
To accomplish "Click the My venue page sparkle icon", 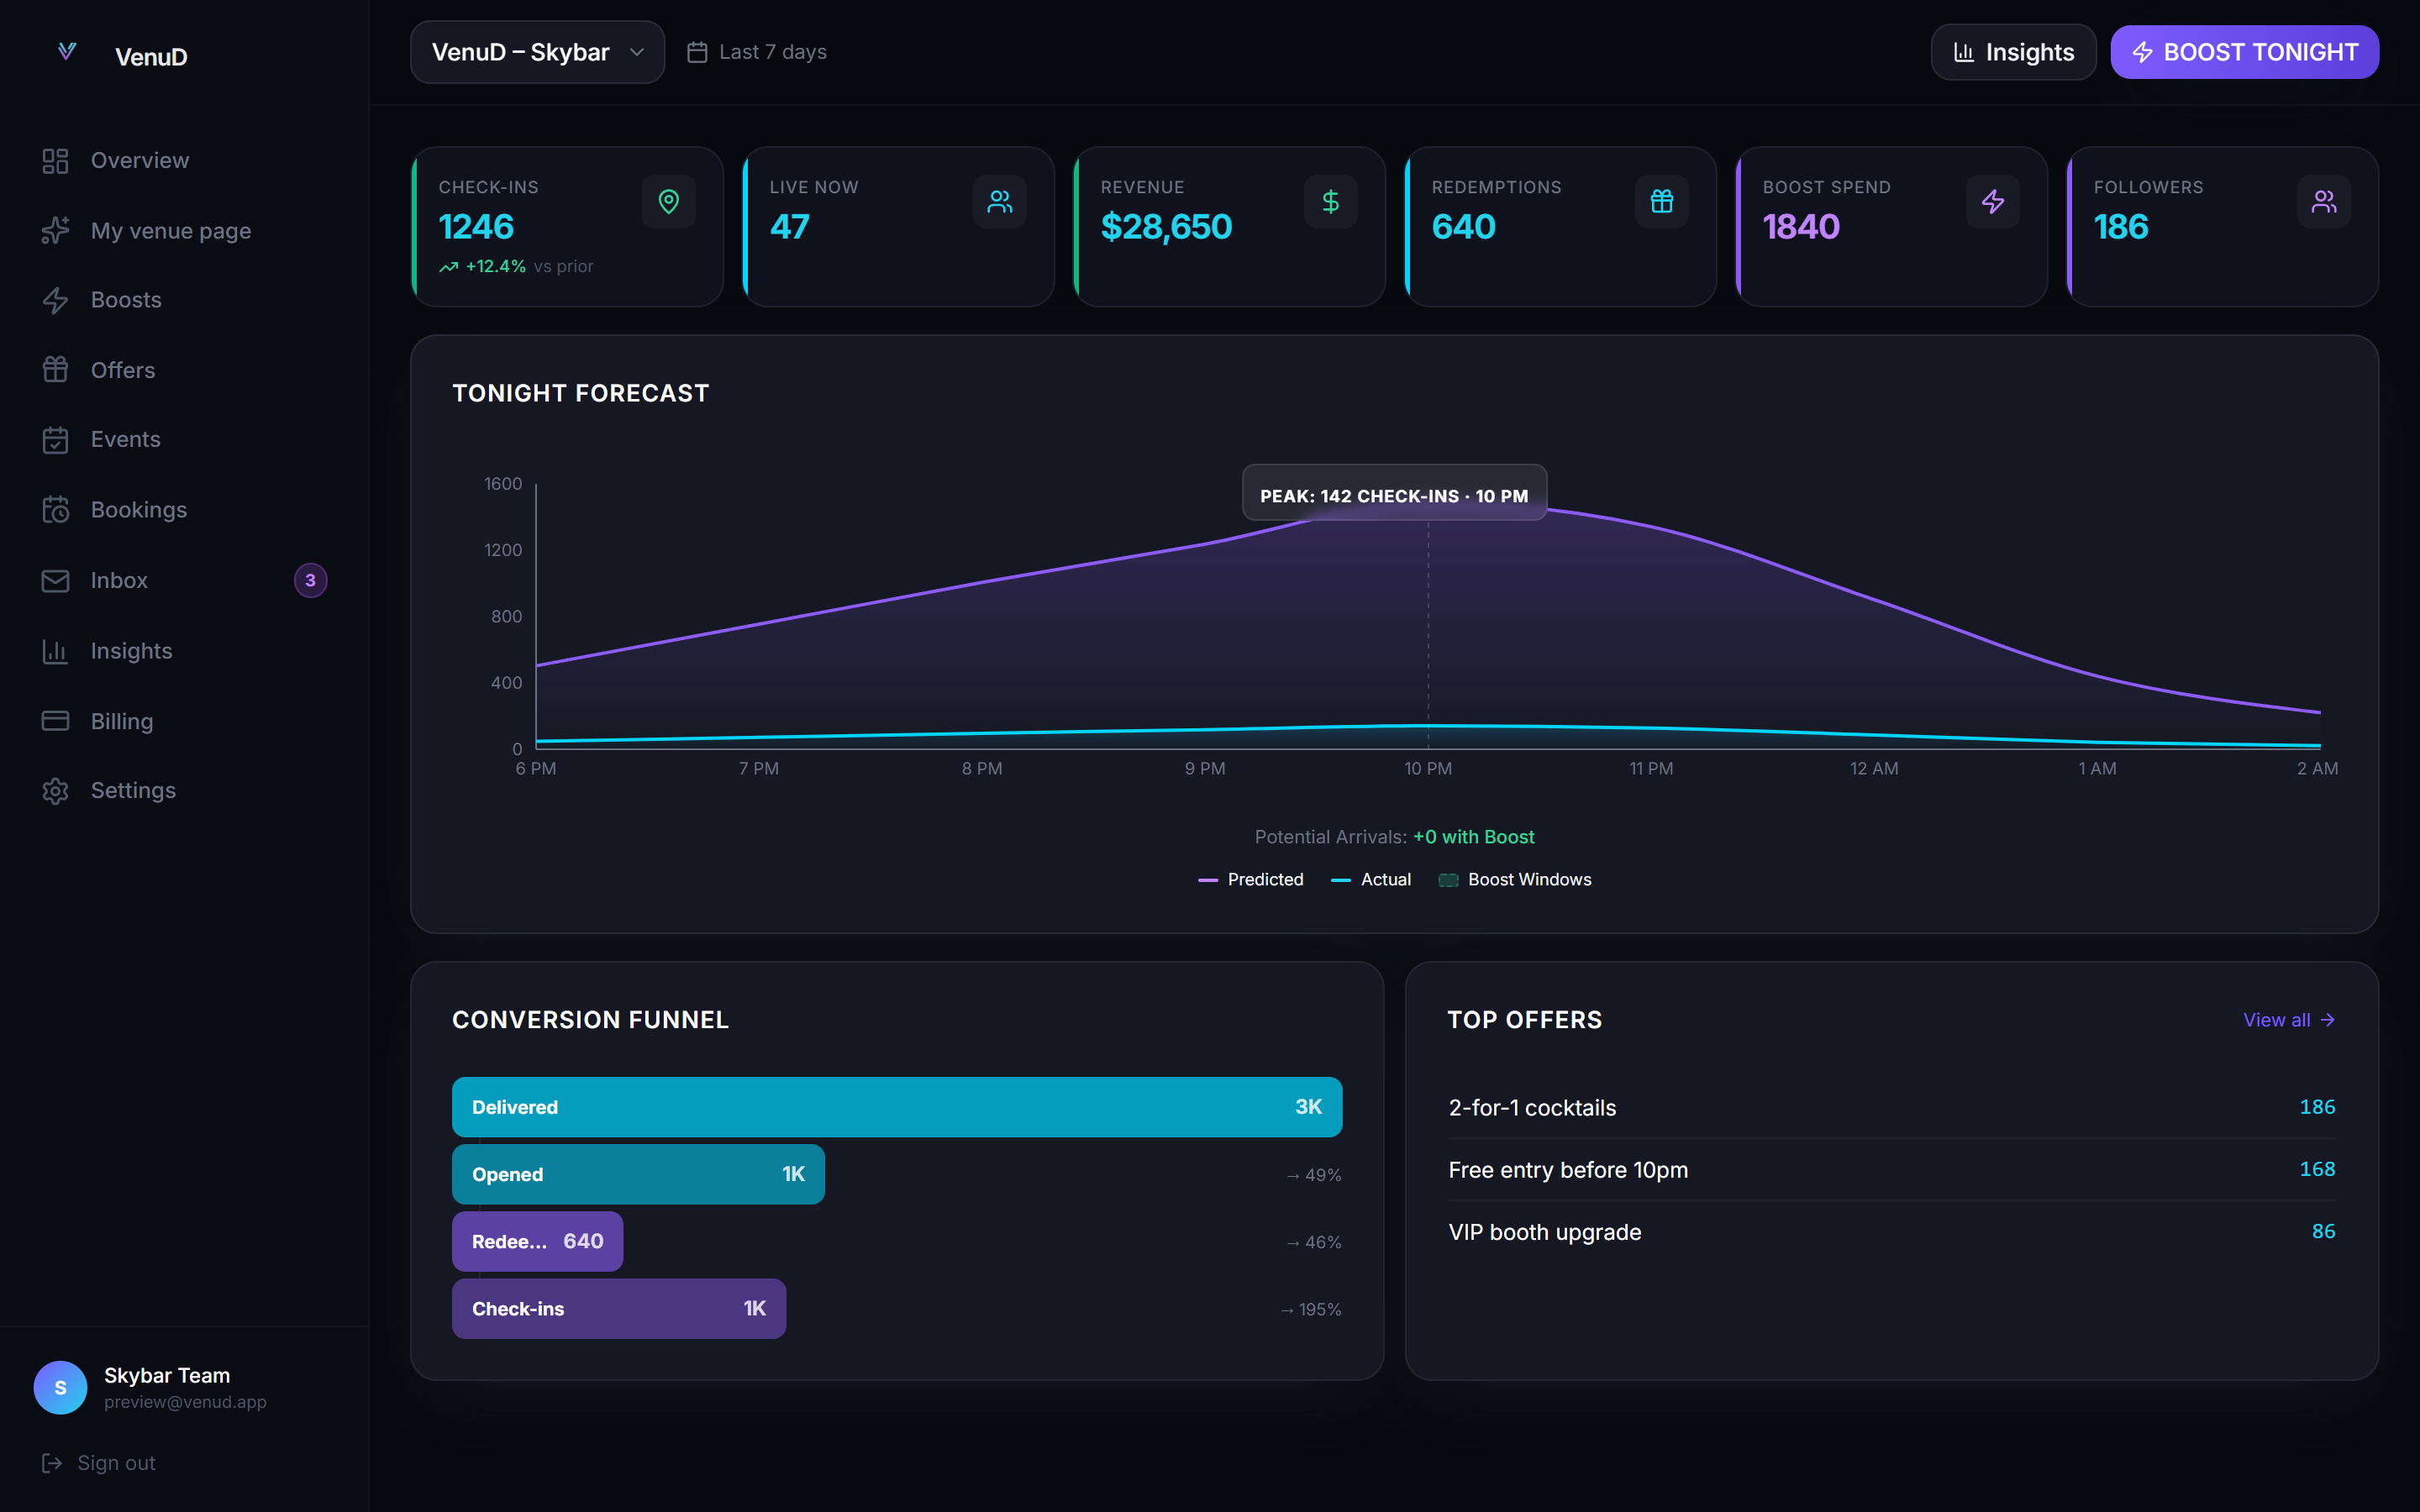I will coord(55,231).
